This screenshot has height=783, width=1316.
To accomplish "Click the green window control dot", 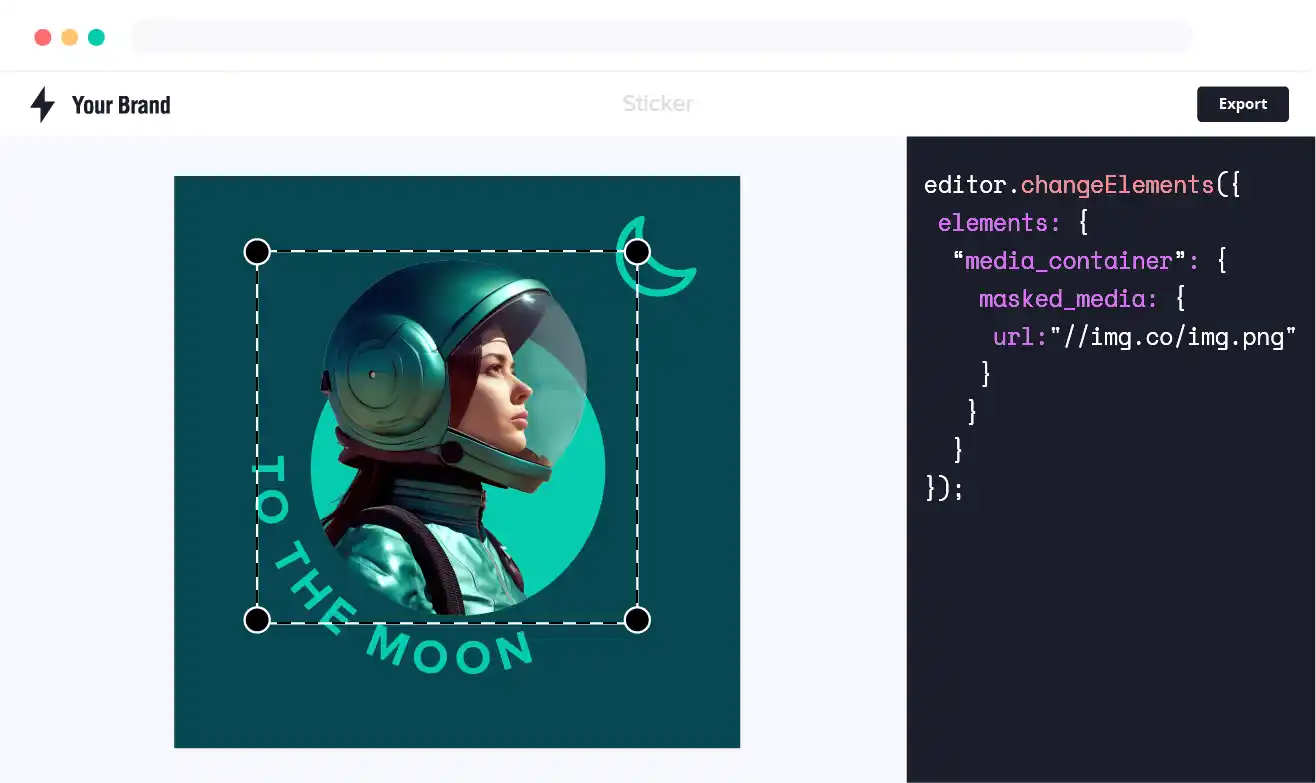I will pyautogui.click(x=96, y=37).
